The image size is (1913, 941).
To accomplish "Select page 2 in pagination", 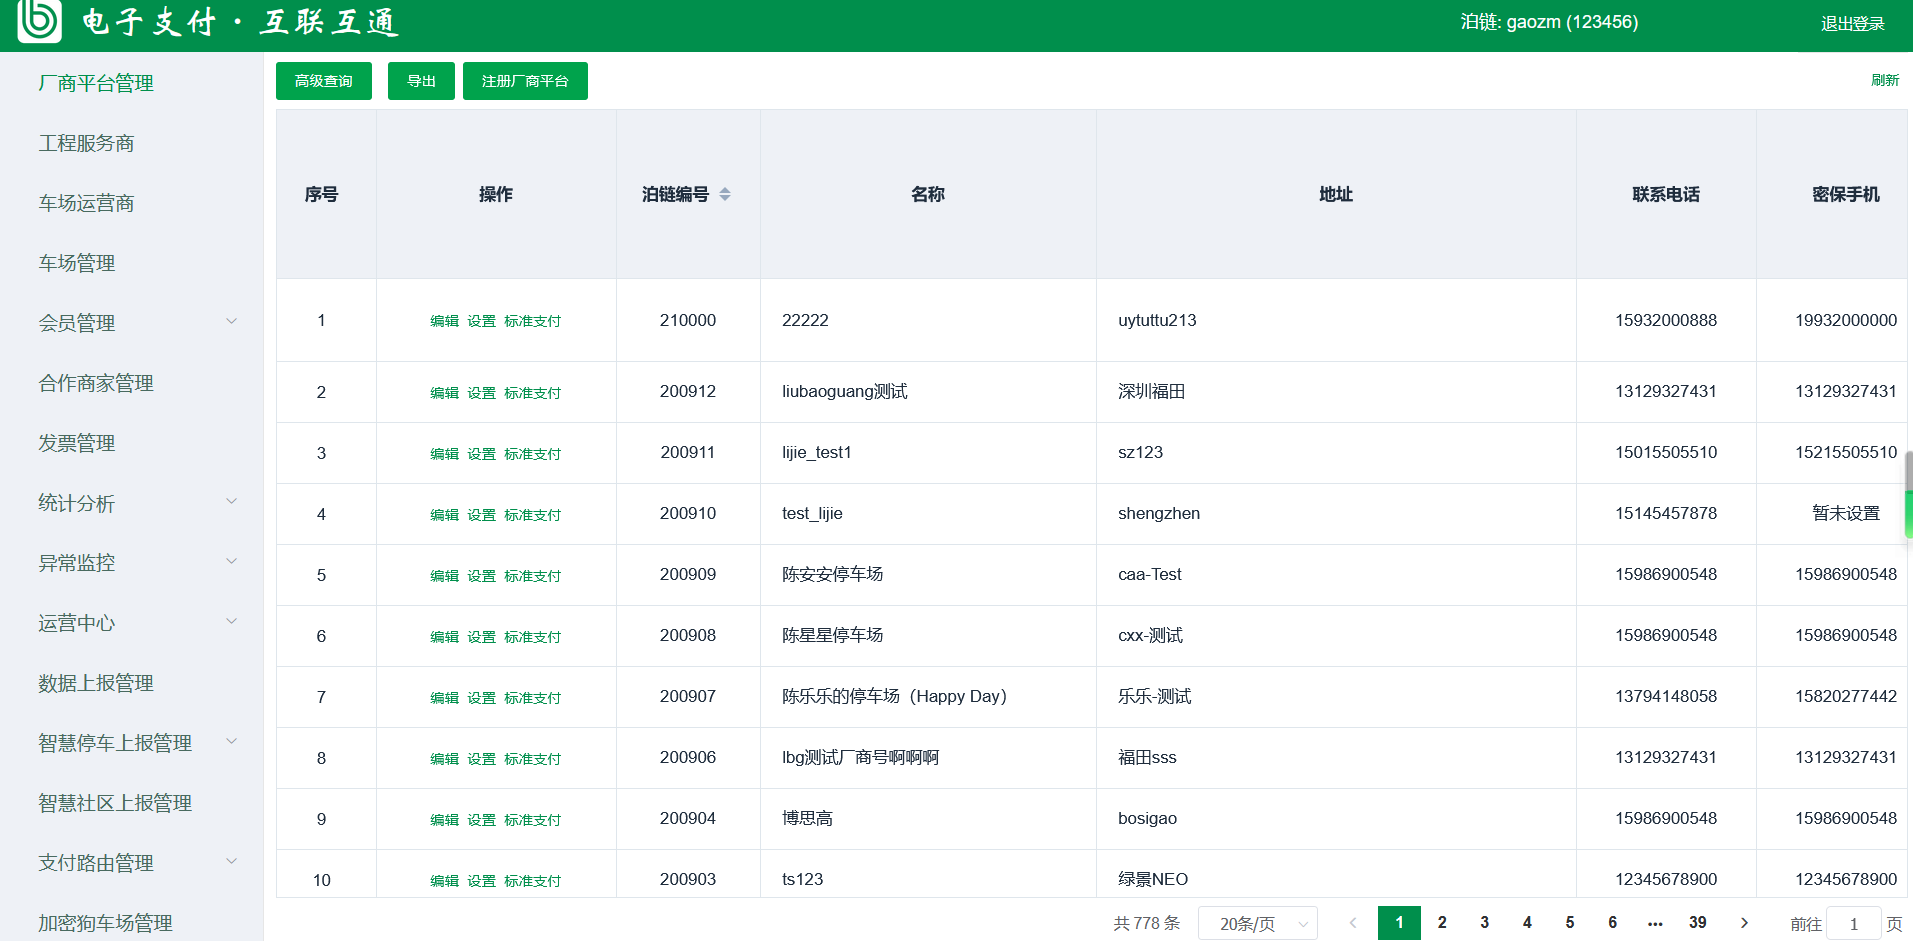I will click(1442, 923).
